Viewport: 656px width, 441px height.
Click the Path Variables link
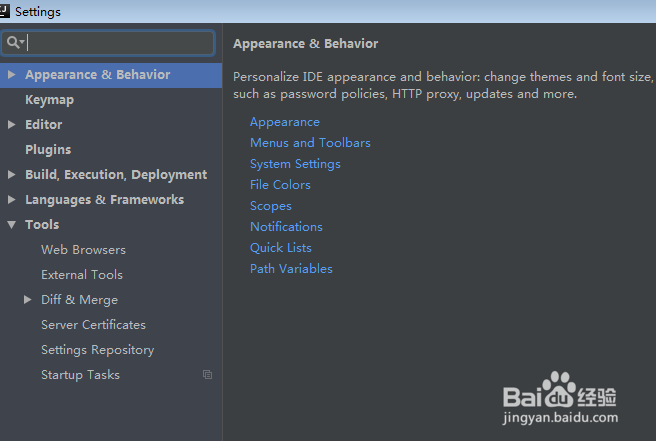[x=291, y=269]
